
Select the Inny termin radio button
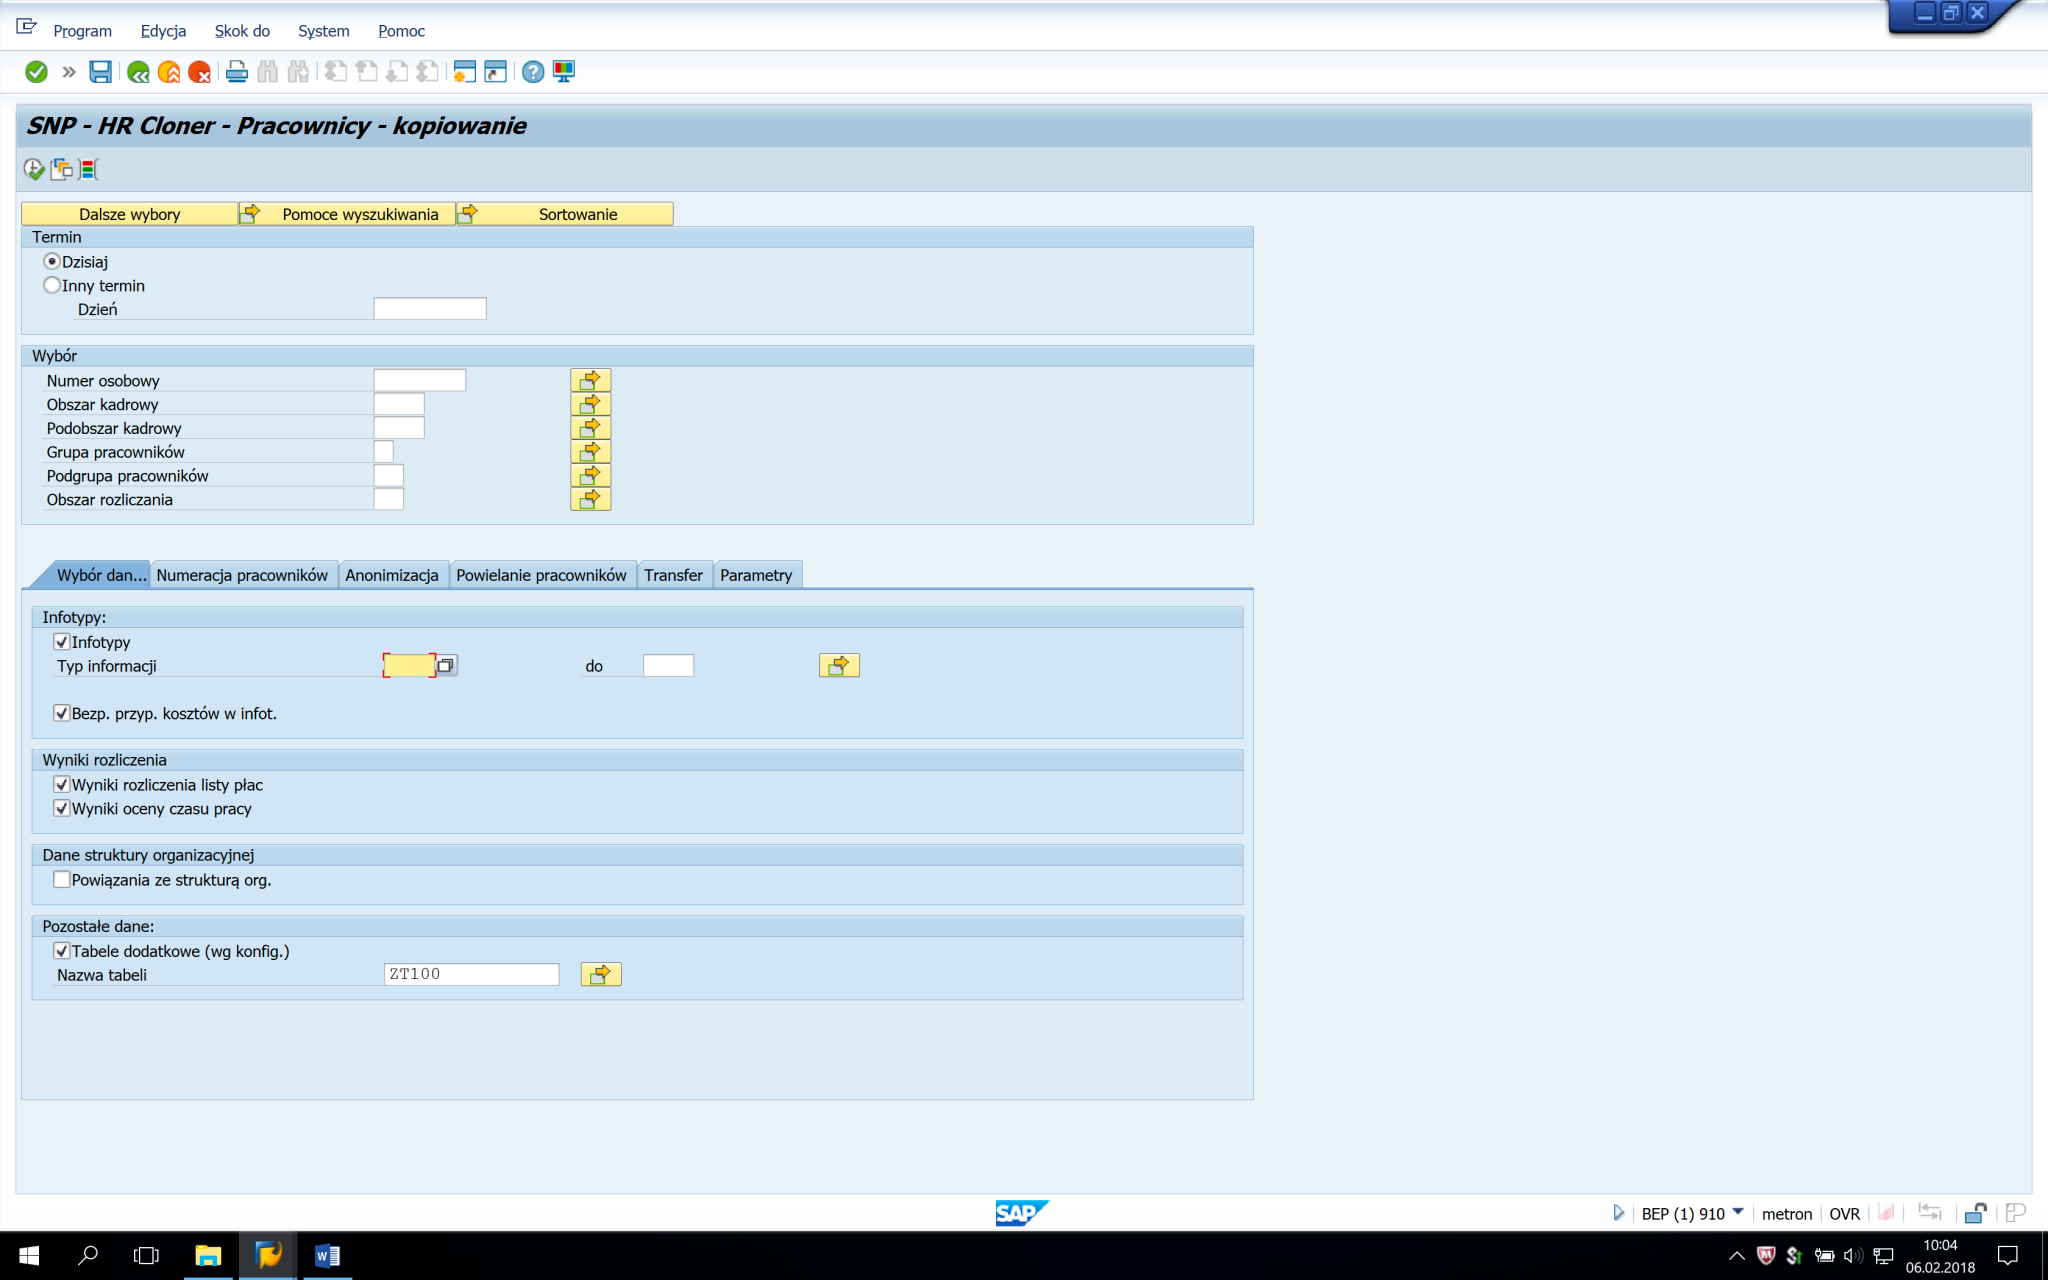tap(52, 285)
